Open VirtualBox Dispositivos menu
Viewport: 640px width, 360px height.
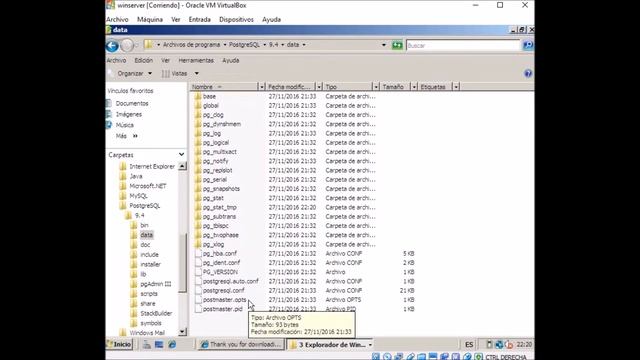tap(236, 20)
